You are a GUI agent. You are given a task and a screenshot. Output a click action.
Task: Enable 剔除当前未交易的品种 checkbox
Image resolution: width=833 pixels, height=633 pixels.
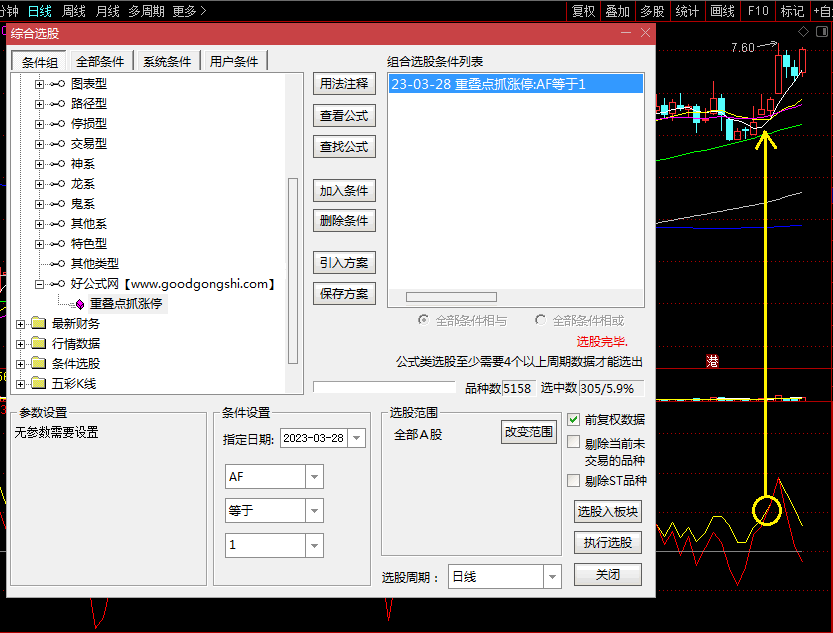pyautogui.click(x=573, y=442)
